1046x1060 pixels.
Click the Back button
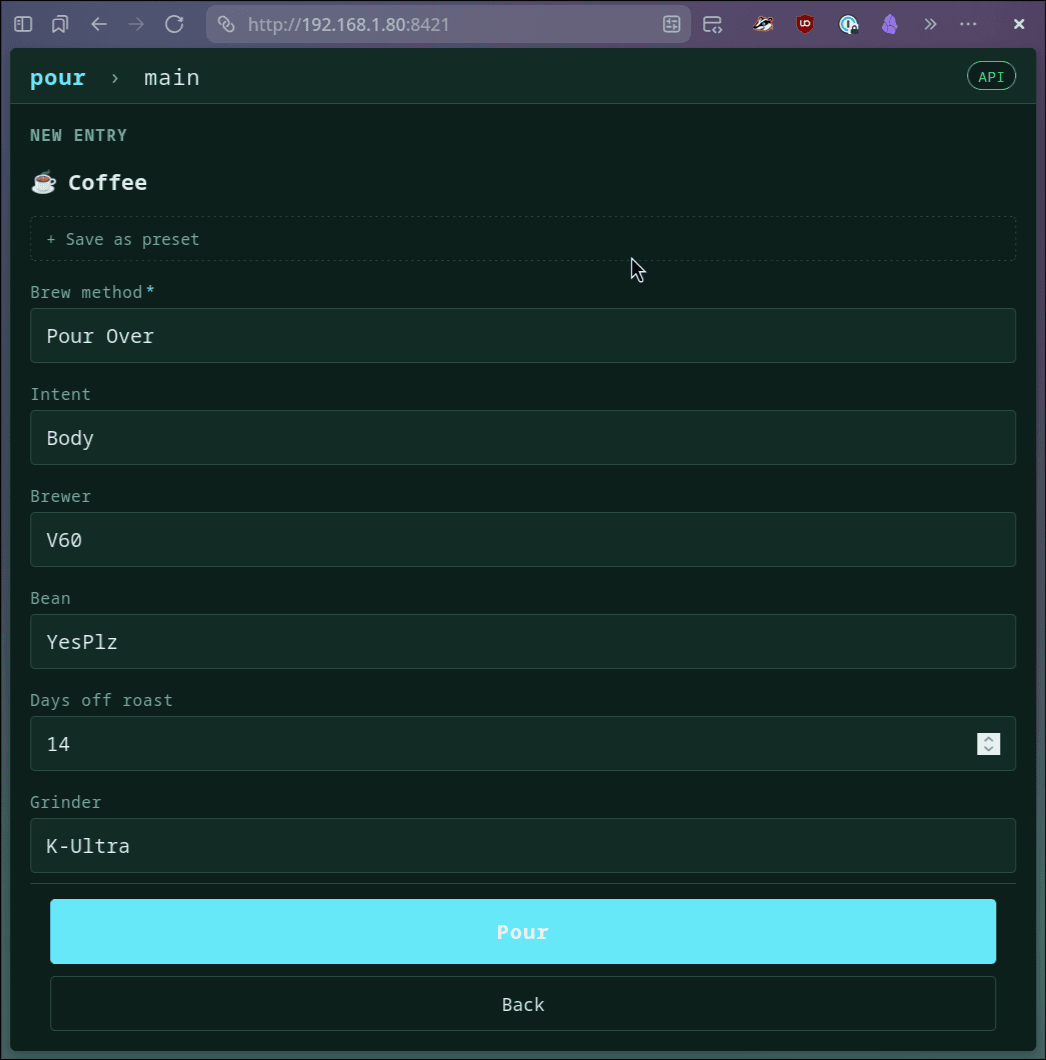523,1004
